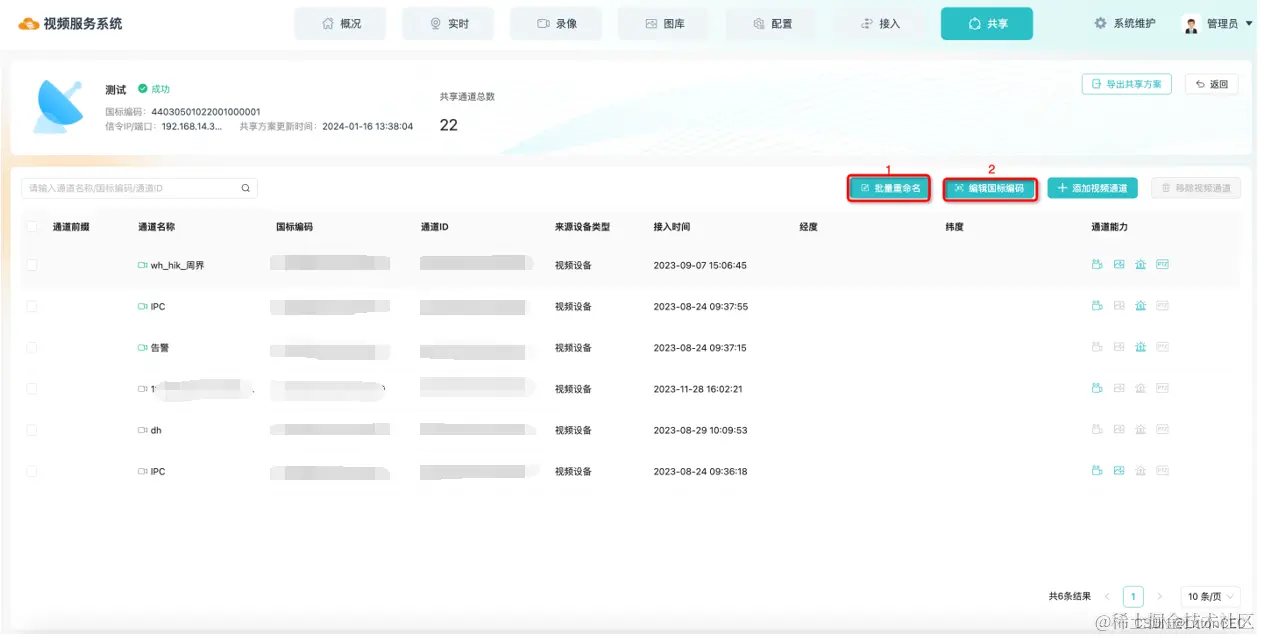
Task: Click camera capability icon in 09:37:55 IPC row
Action: (x=1097, y=306)
